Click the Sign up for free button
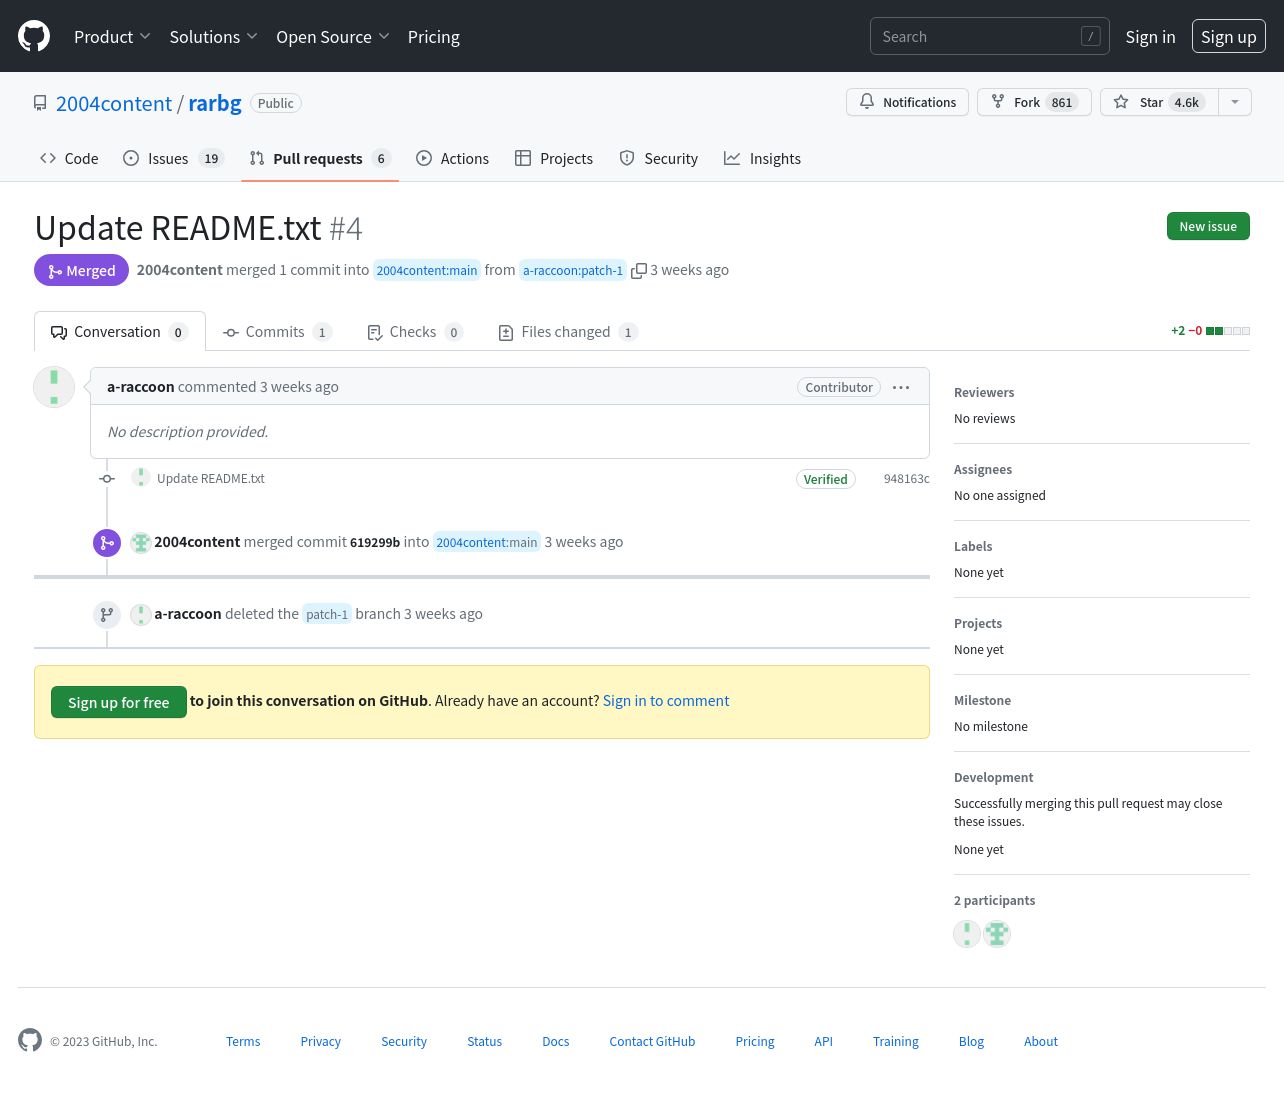Screen dimensions: 1284x1102 pyautogui.click(x=119, y=702)
